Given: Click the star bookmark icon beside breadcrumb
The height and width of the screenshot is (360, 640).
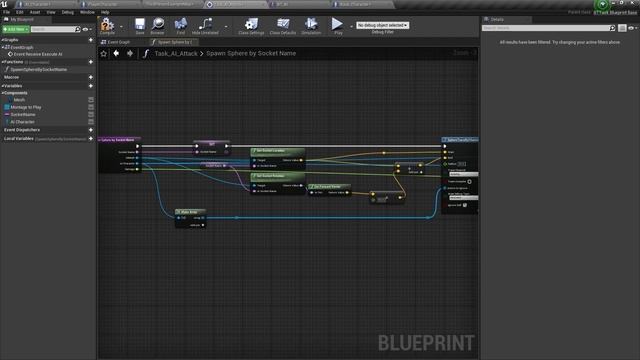Looking at the screenshot, I should pyautogui.click(x=104, y=53).
